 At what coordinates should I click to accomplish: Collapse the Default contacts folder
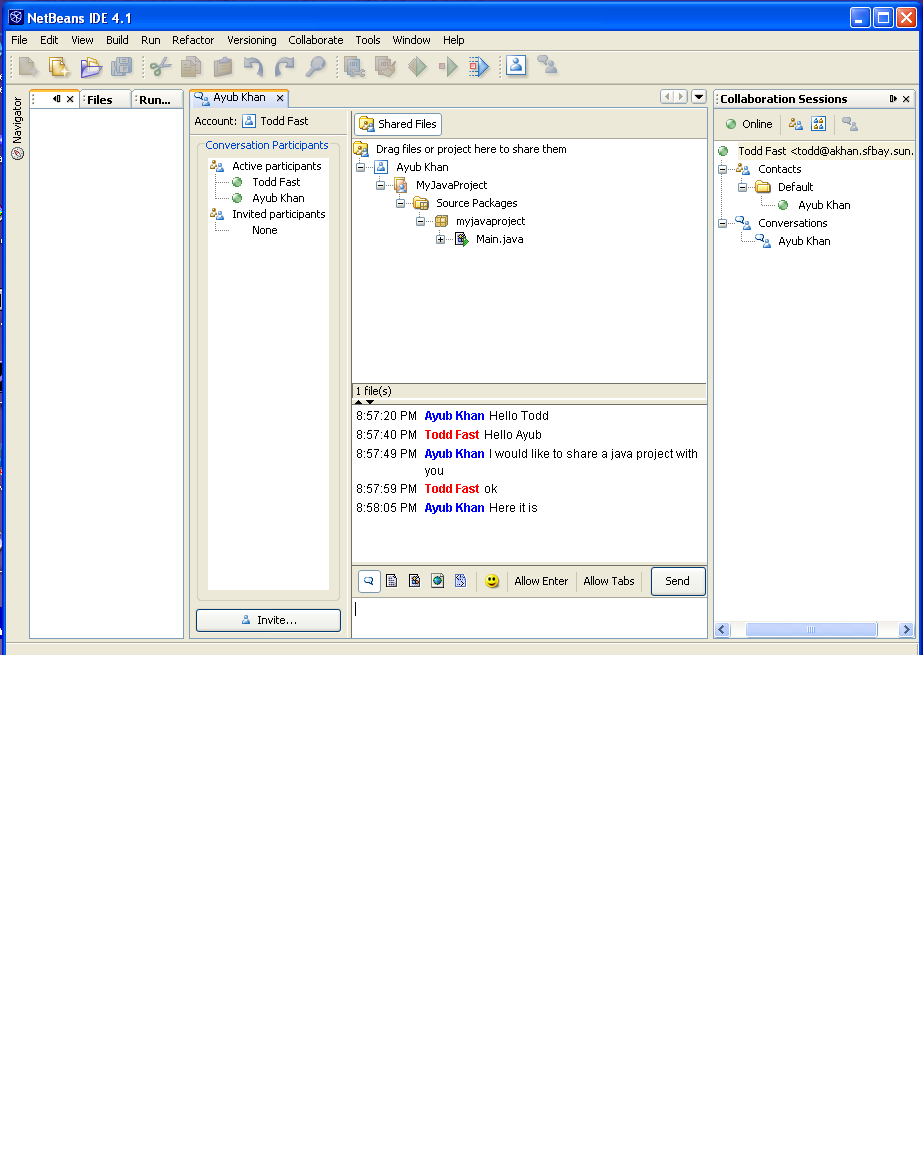tap(742, 187)
